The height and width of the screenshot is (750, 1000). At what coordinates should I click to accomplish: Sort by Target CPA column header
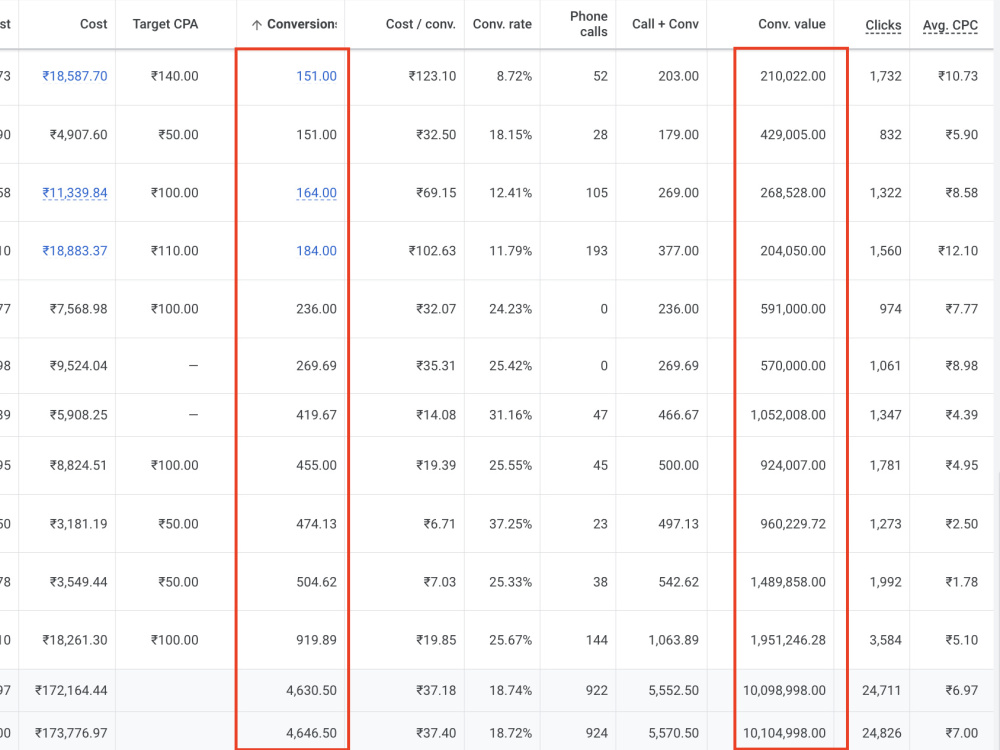[x=165, y=24]
